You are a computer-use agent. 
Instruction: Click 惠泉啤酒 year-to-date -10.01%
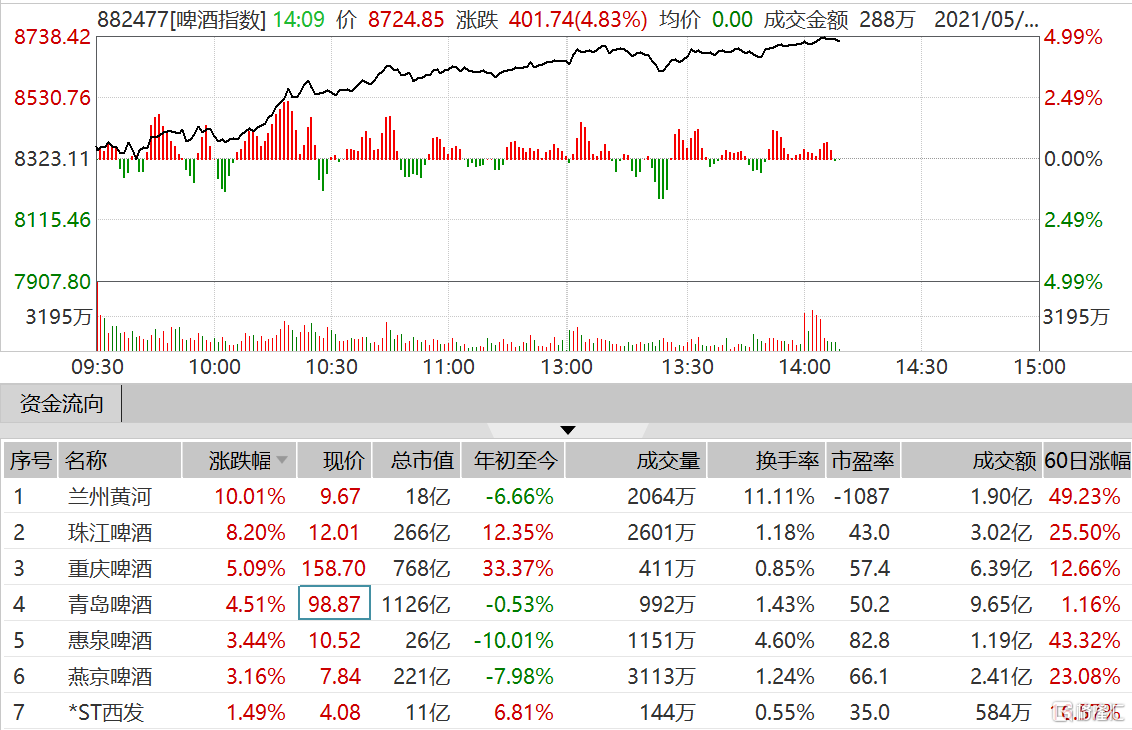[x=514, y=640]
